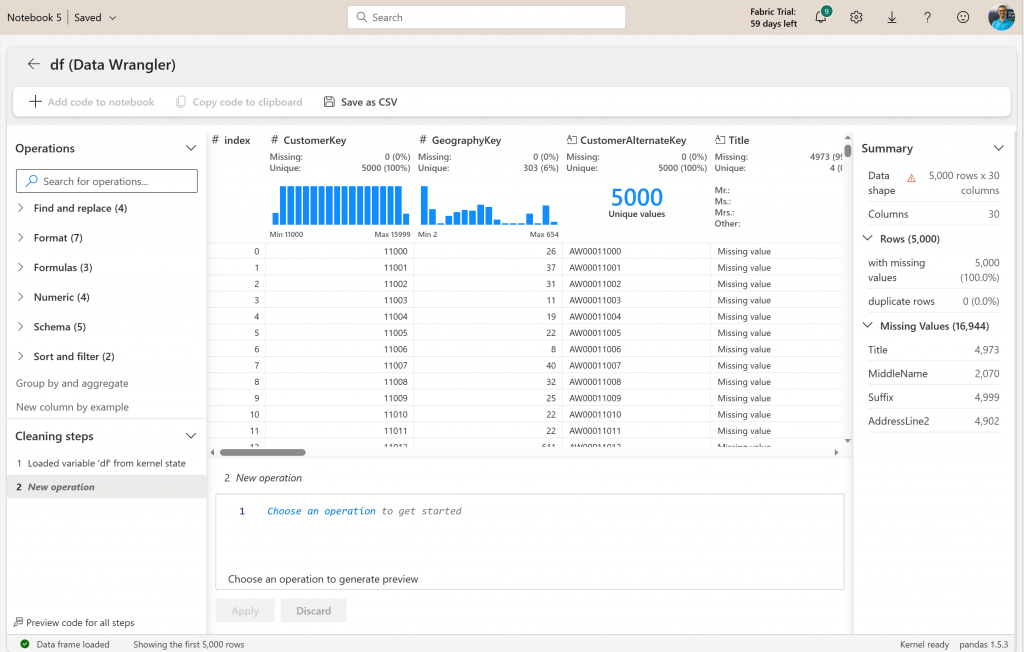
Task: Click the Save as CSV button
Action: coord(360,102)
